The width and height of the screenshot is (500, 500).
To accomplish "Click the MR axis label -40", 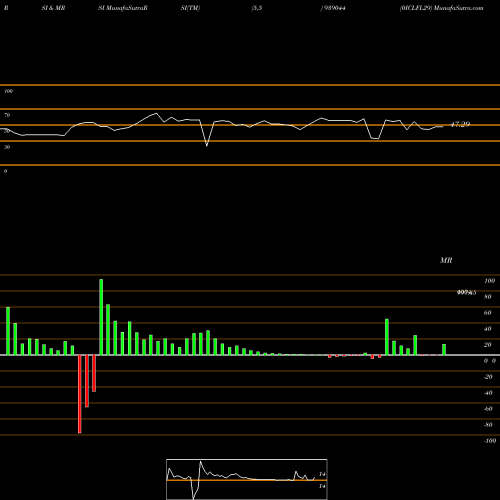I will (488, 393).
